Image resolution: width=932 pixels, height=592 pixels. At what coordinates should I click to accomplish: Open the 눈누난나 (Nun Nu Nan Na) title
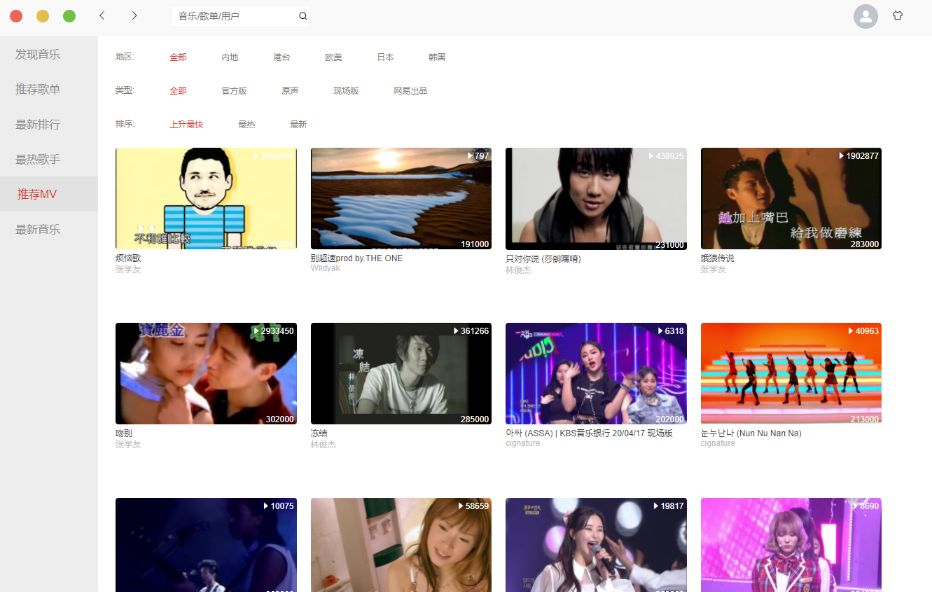point(751,433)
